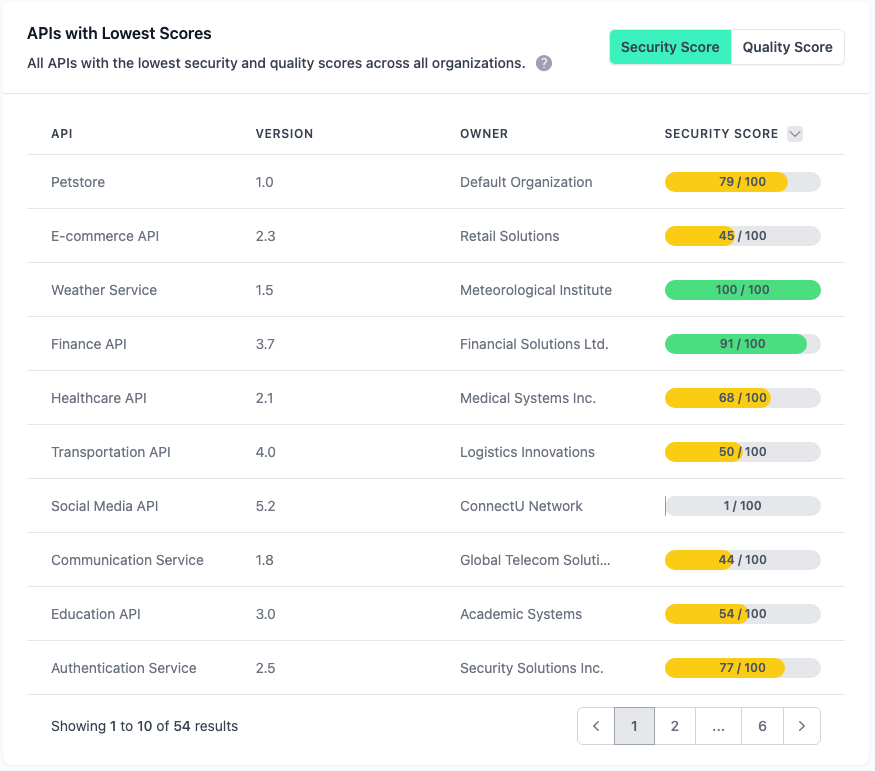Screen dimensions: 875x771
Task: Click the Authentication Service row
Action: (x=123, y=668)
